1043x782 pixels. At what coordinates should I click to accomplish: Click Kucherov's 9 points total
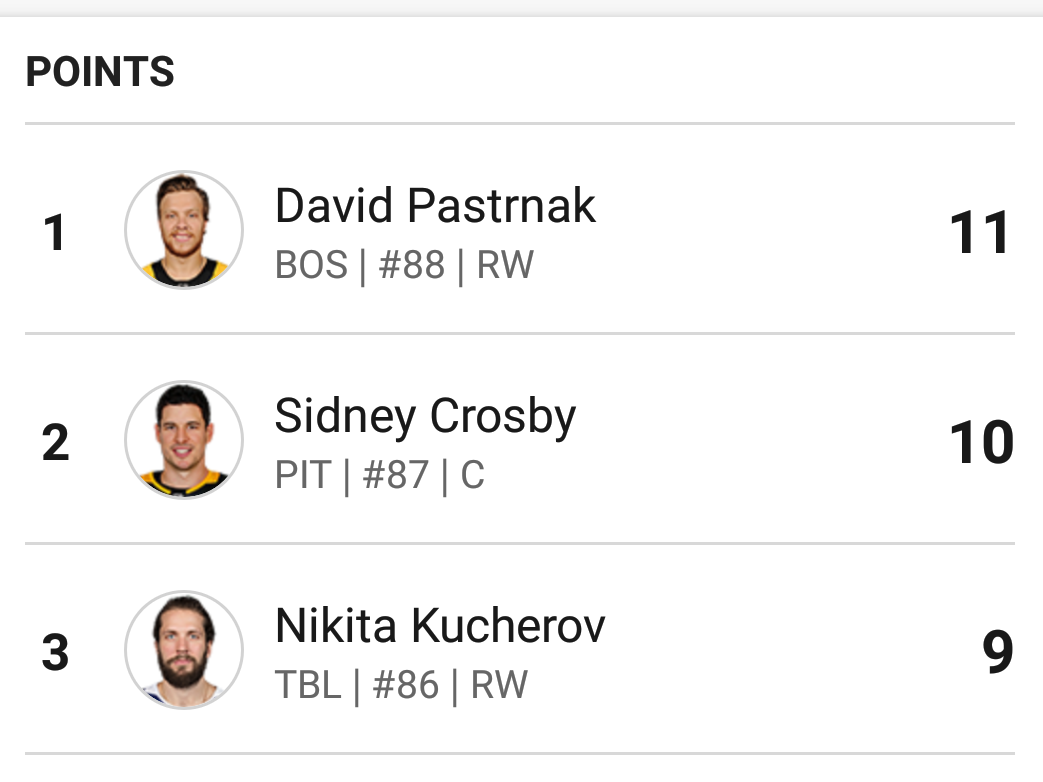click(x=998, y=652)
